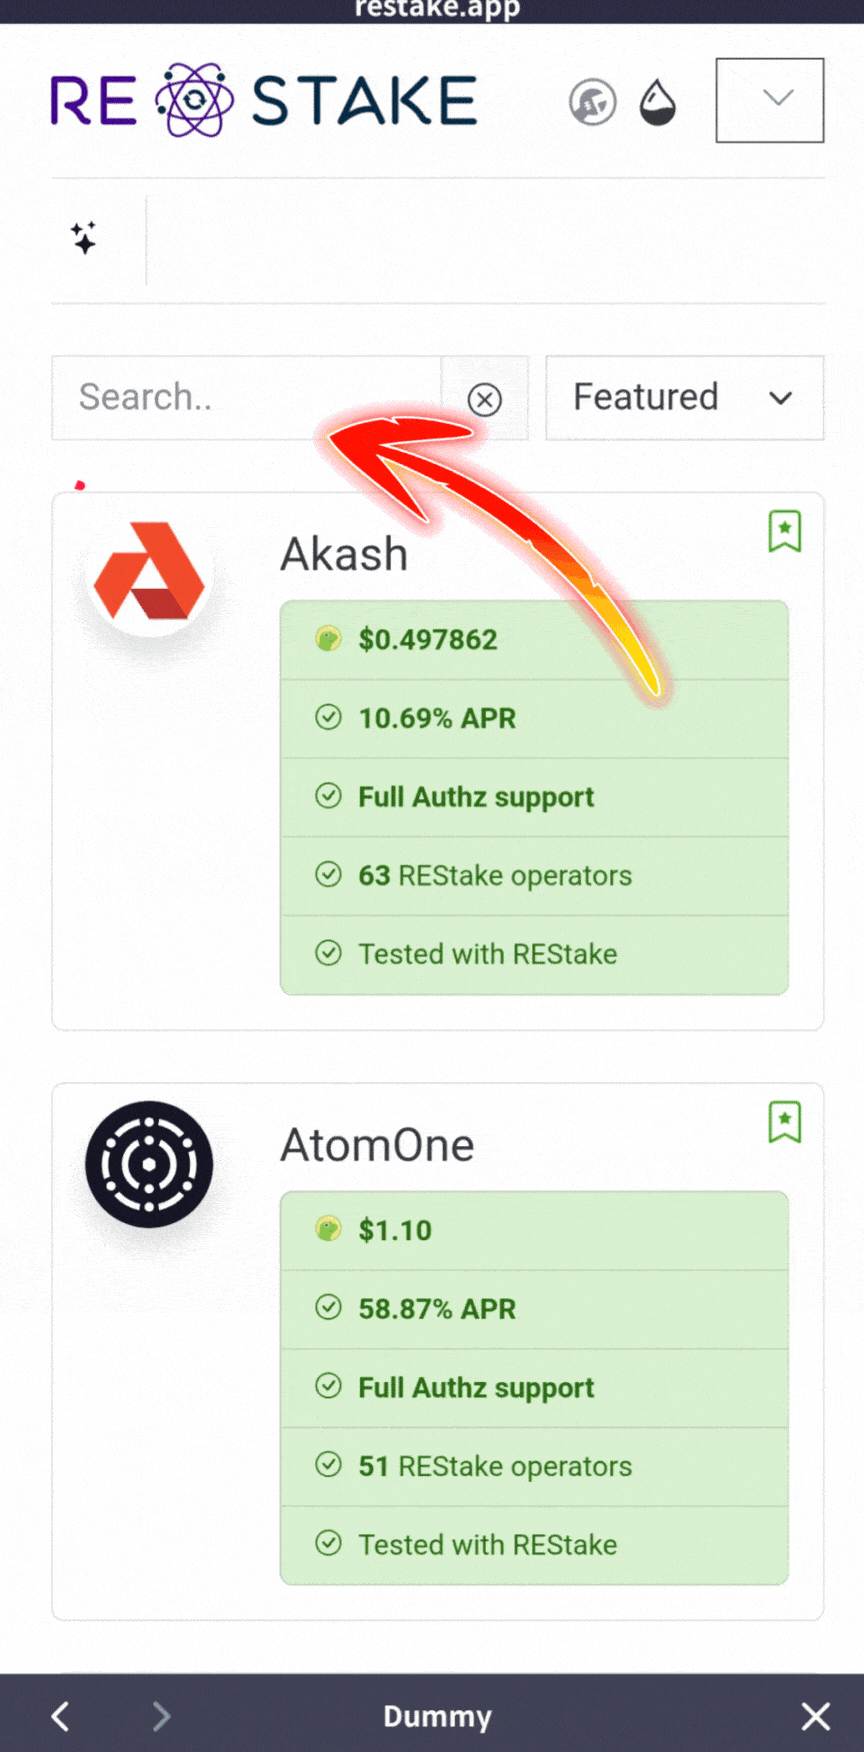Select the sparkles icon above the search bar

click(x=85, y=237)
